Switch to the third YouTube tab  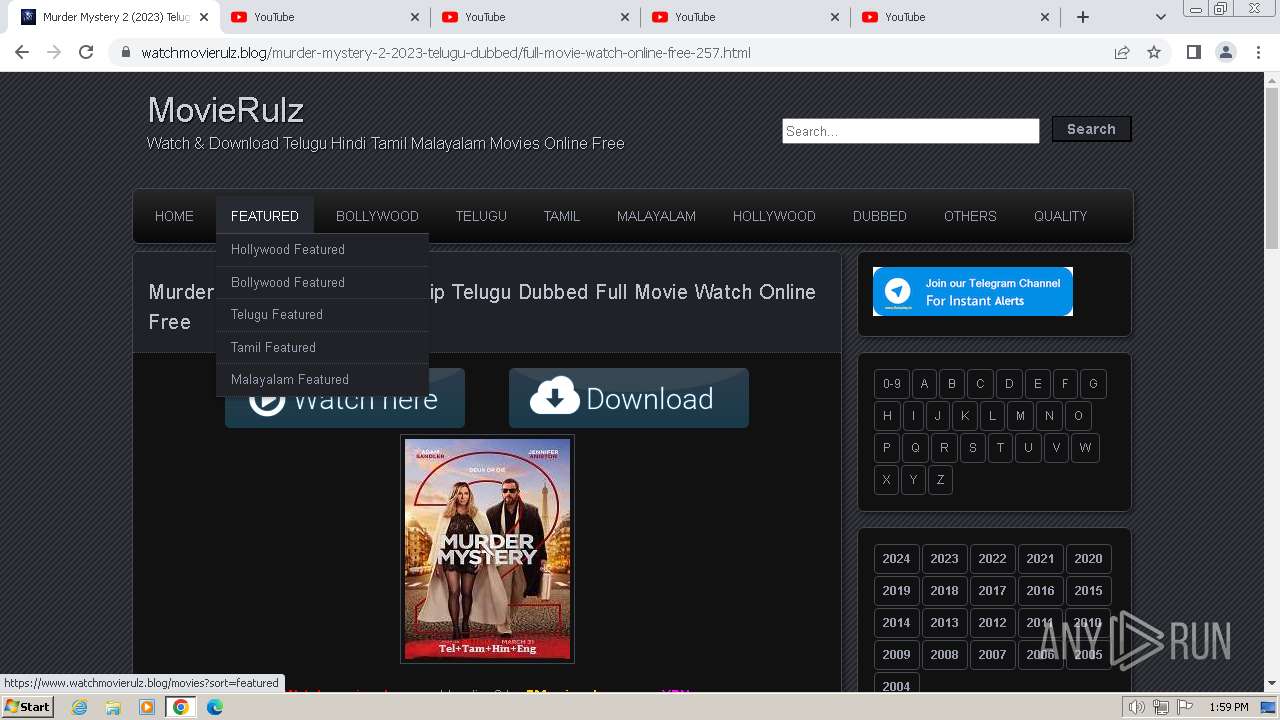(x=745, y=17)
